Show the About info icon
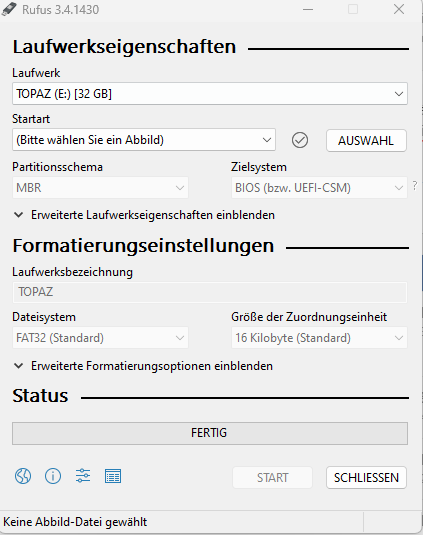Image resolution: width=423 pixels, height=535 pixels. point(53,476)
